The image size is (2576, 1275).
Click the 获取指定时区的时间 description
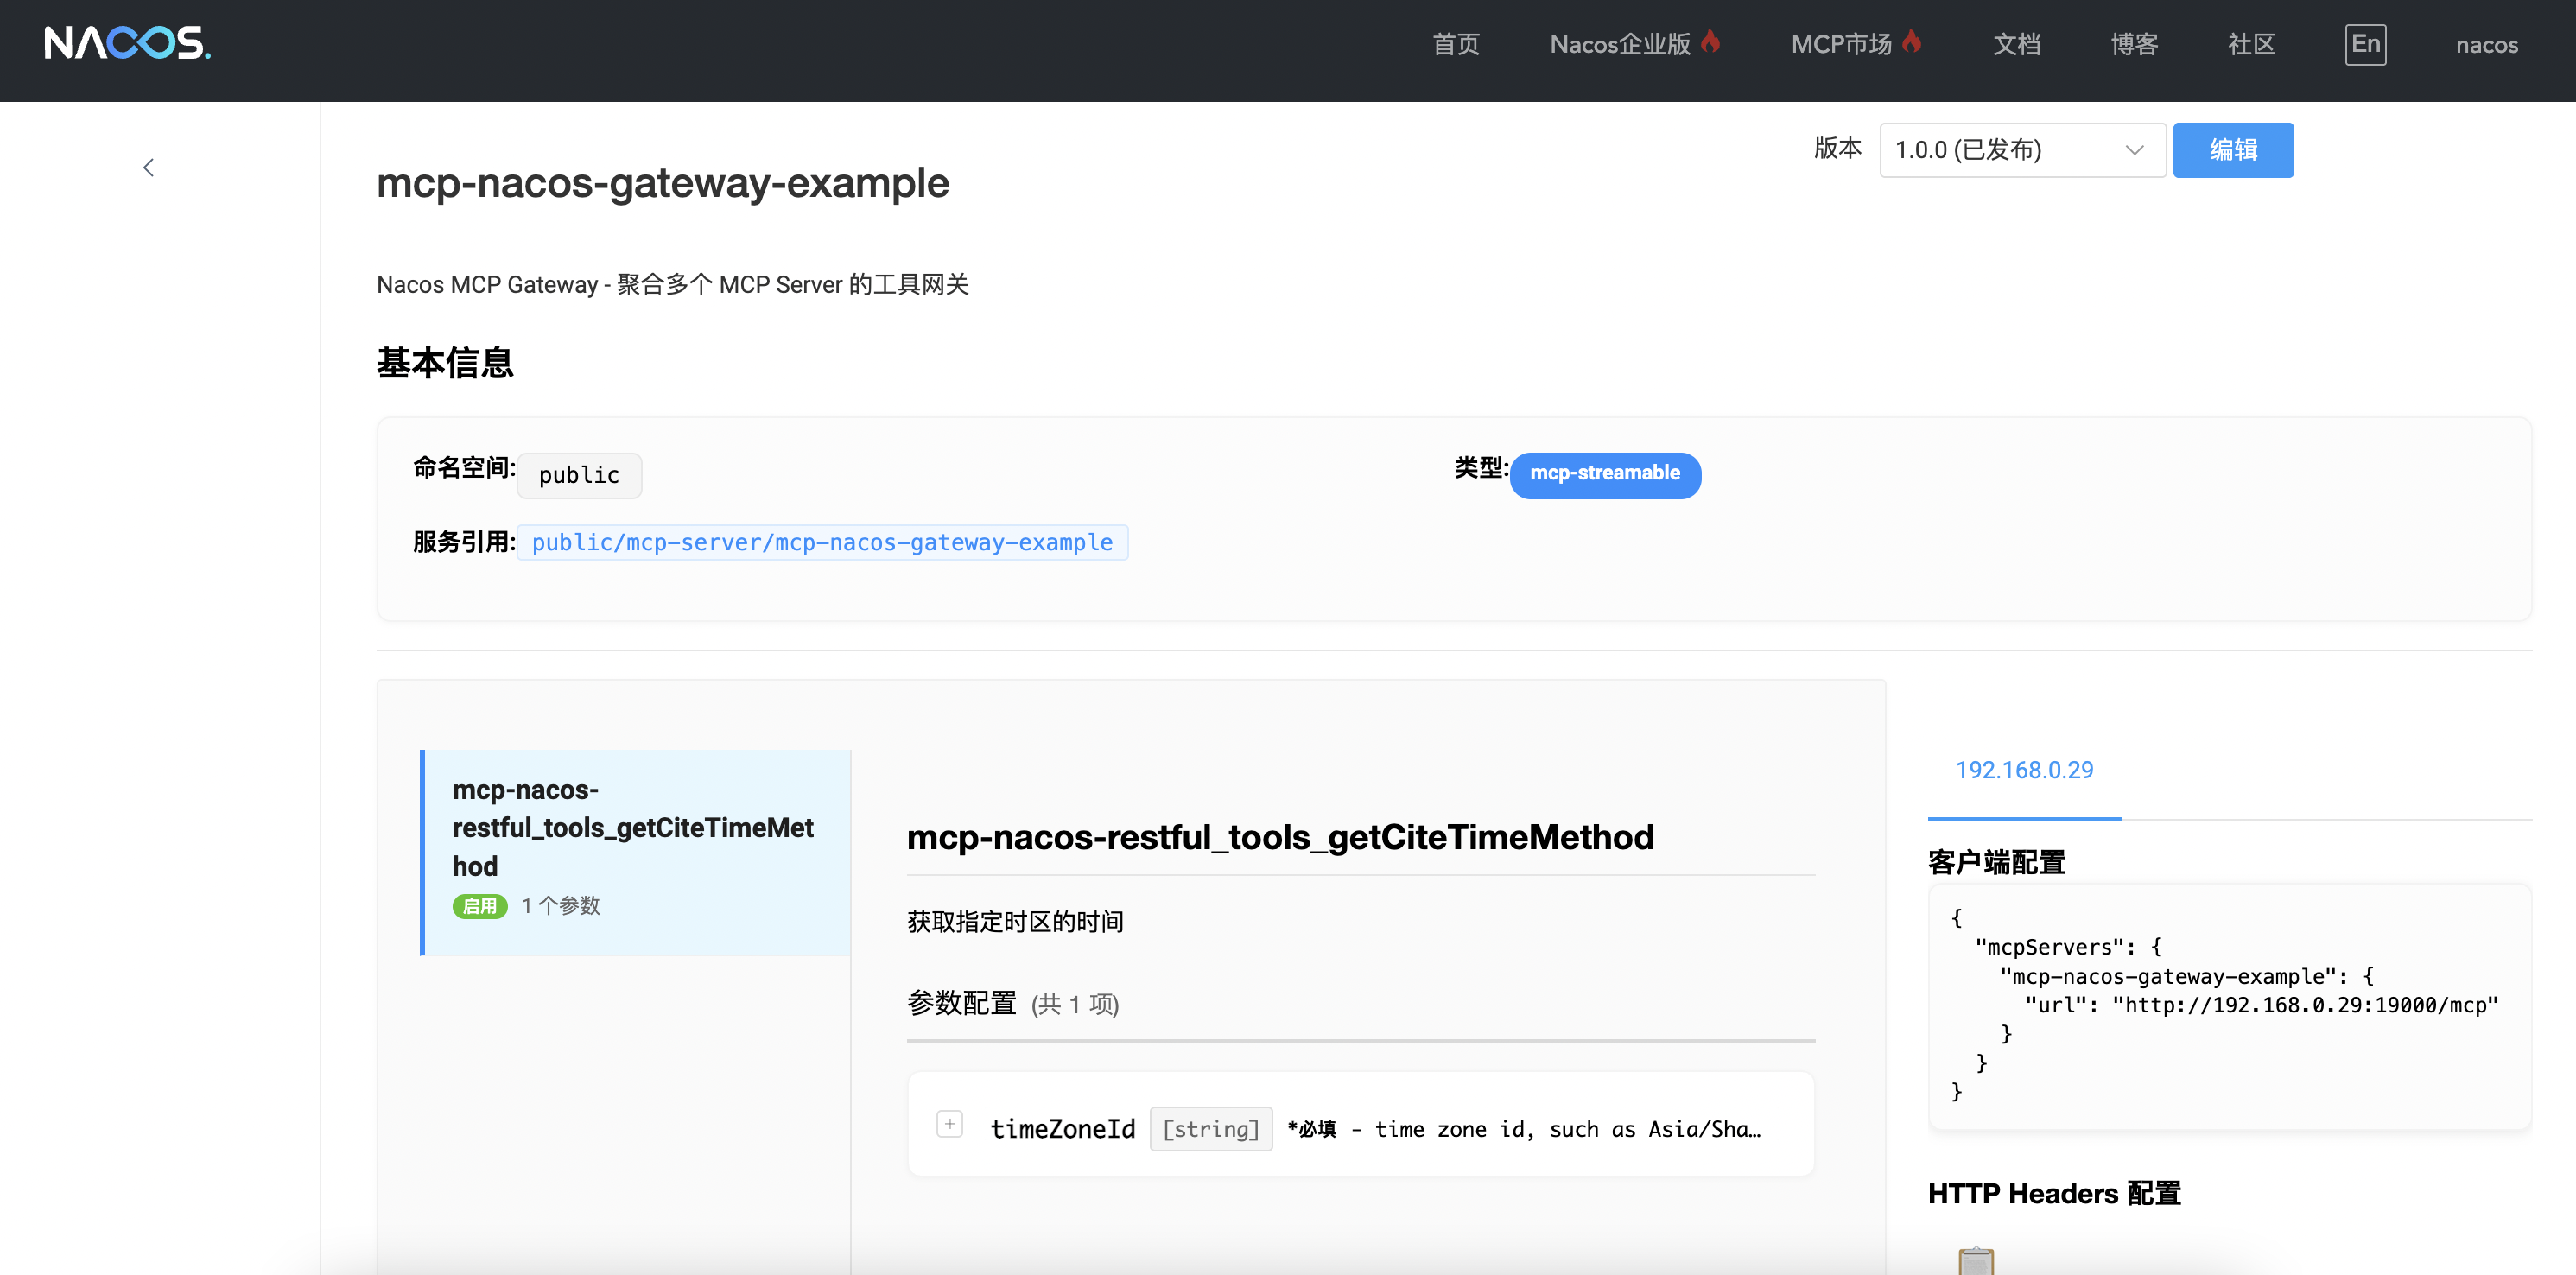[x=1015, y=921]
